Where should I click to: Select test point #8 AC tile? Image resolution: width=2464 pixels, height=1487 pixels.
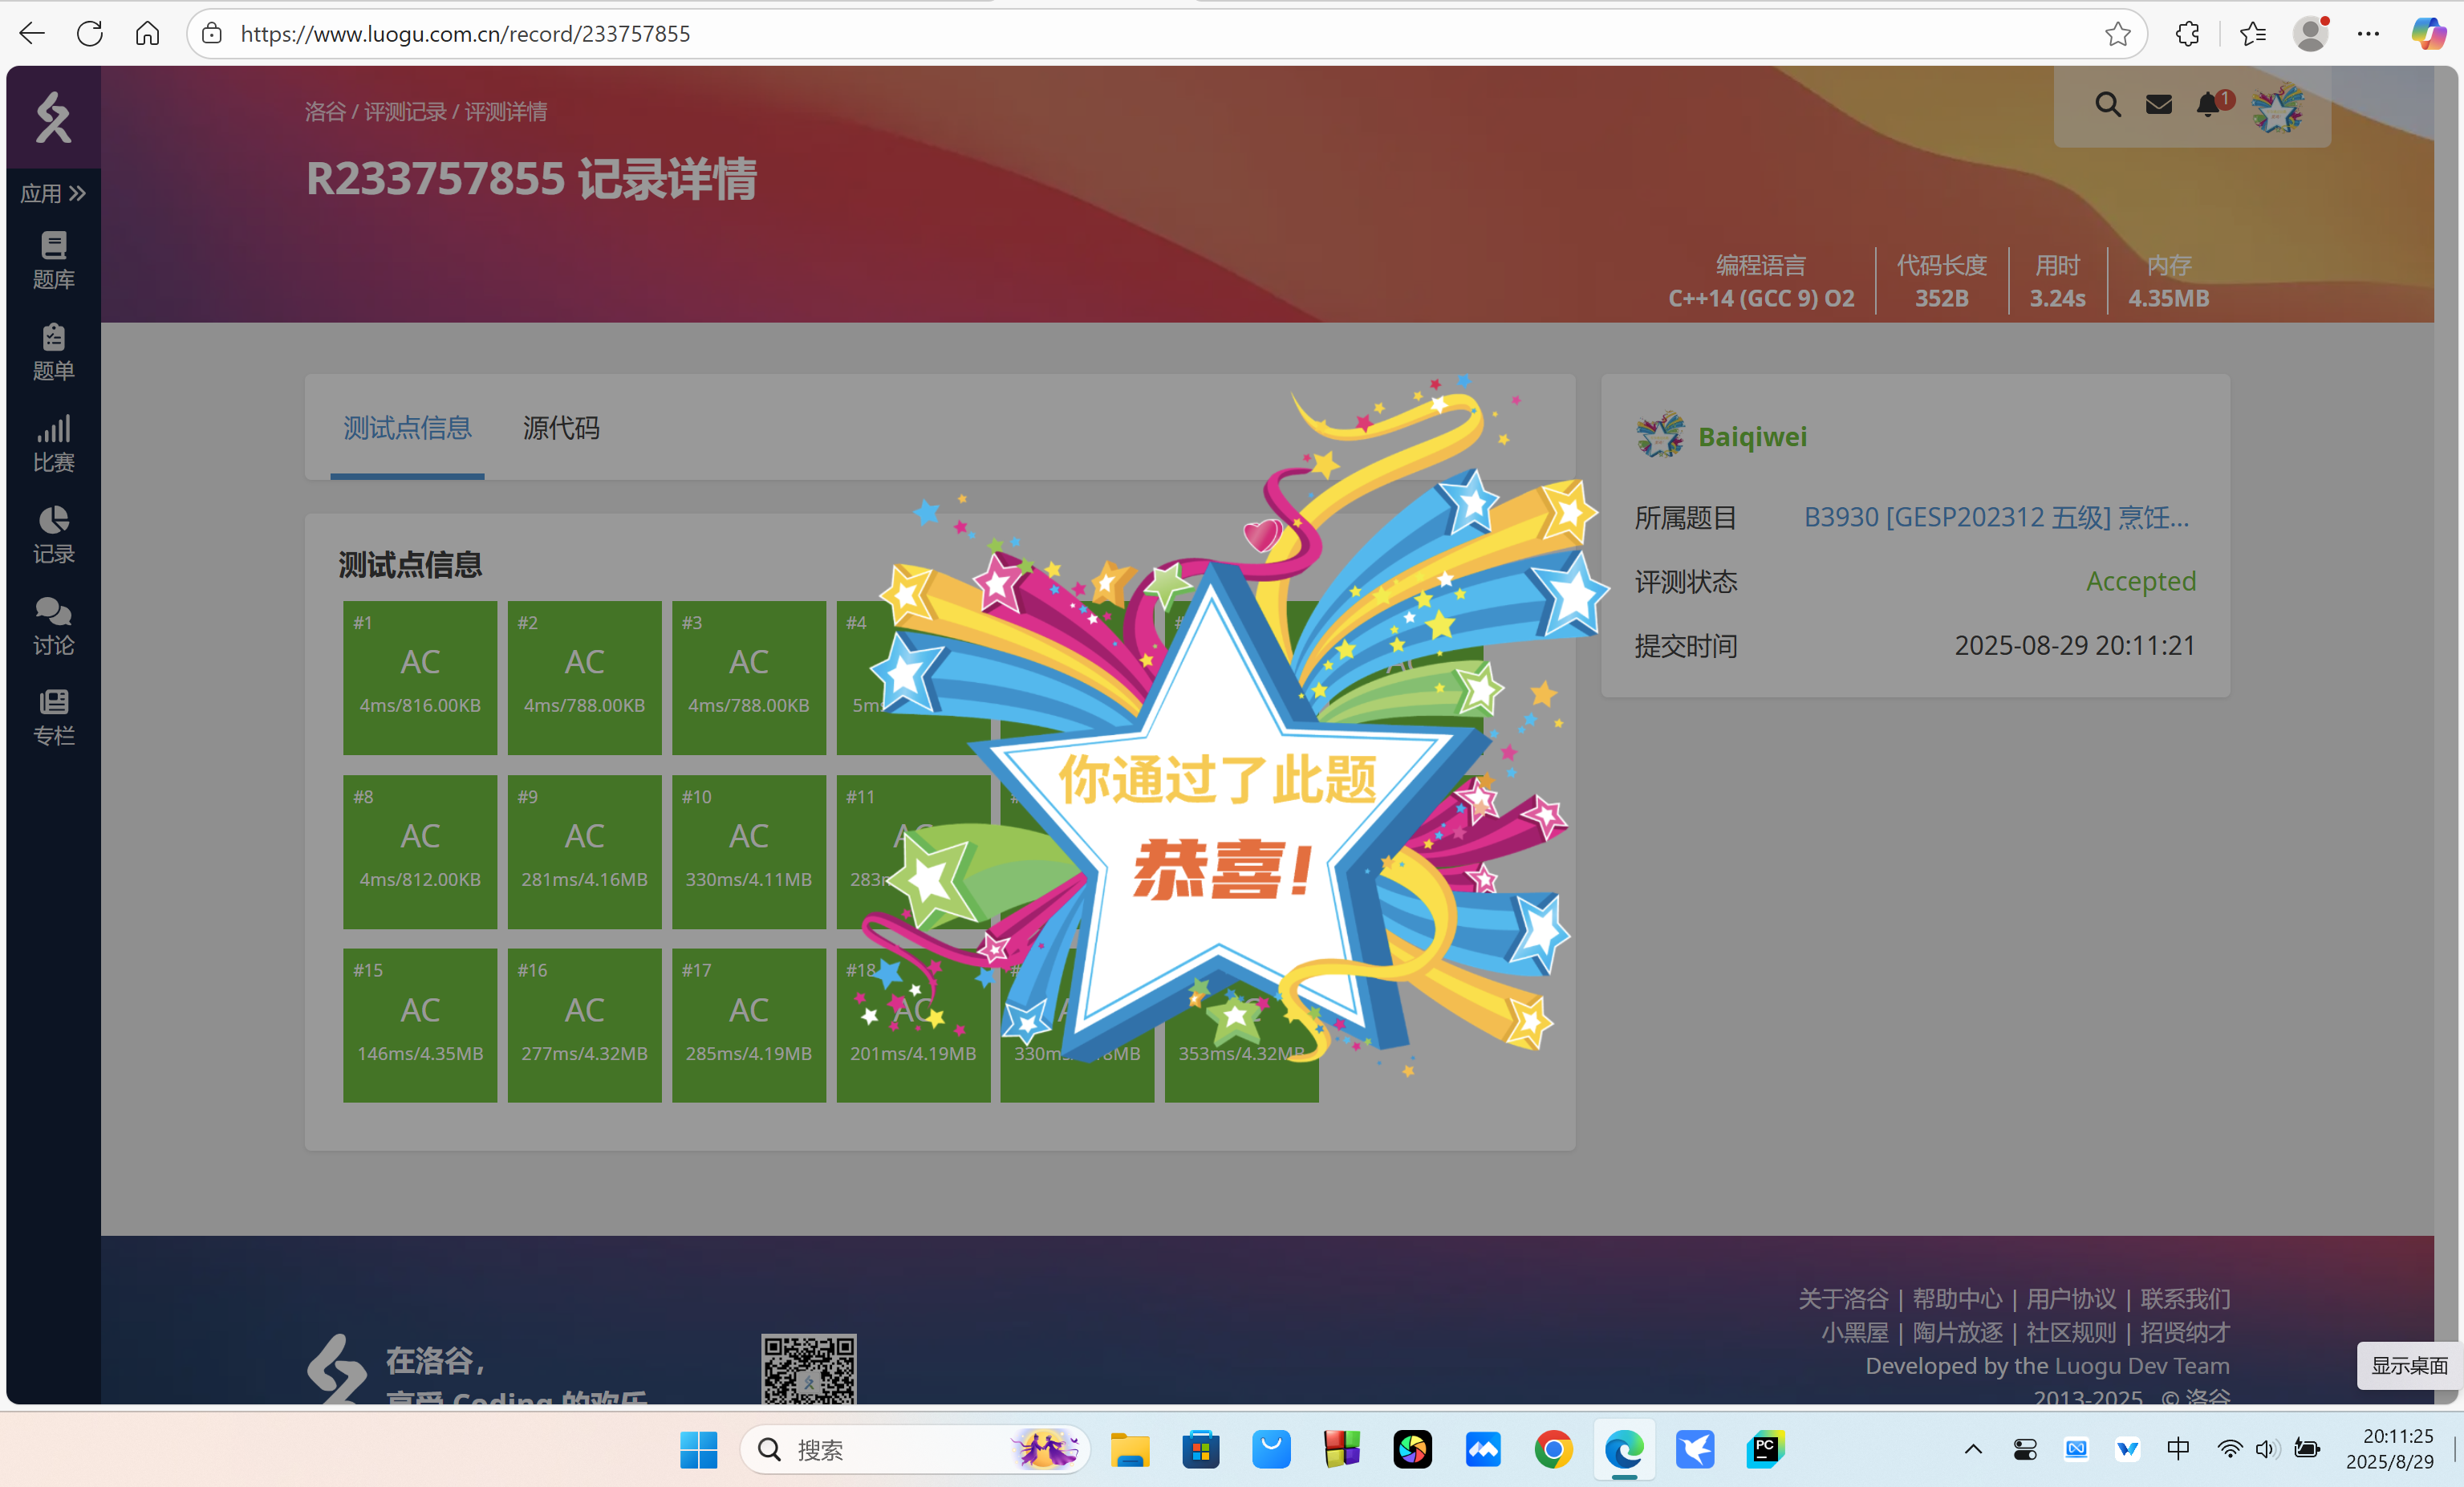(x=420, y=851)
